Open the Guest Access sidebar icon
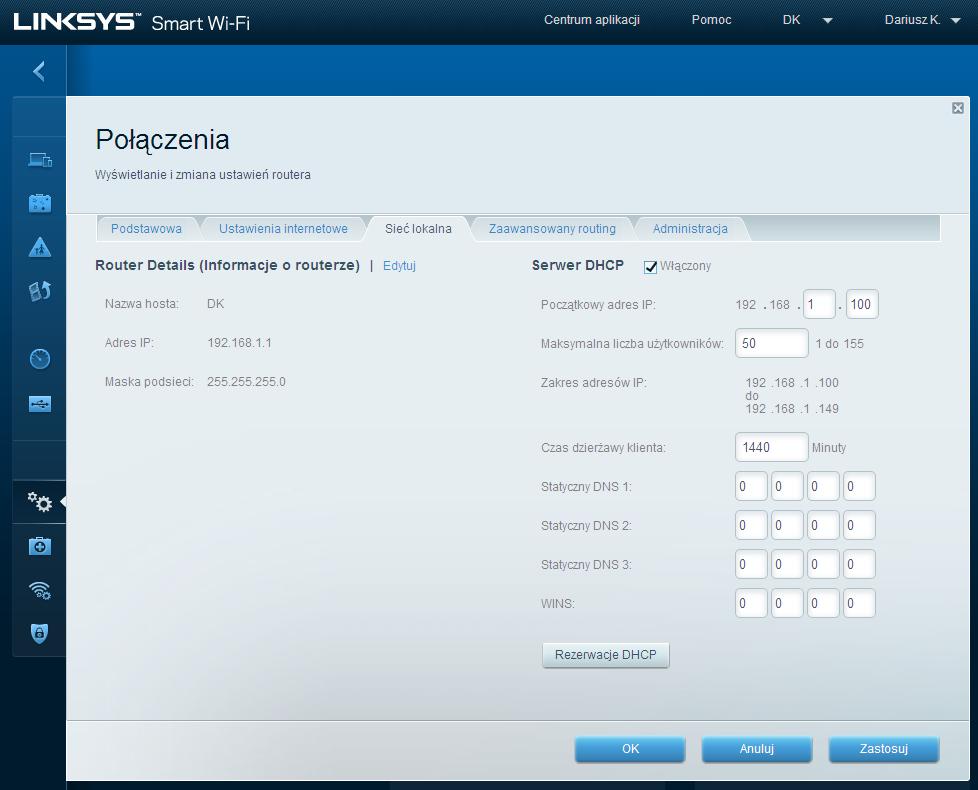 (39, 204)
